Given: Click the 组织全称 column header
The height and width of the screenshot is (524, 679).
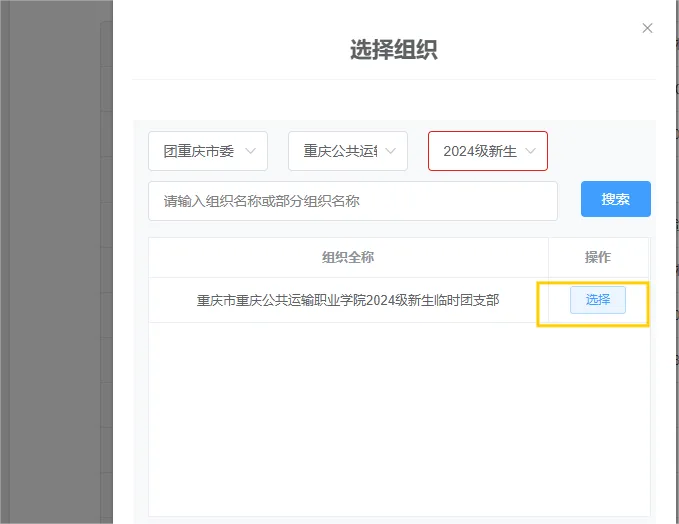Looking at the screenshot, I should 348,257.
